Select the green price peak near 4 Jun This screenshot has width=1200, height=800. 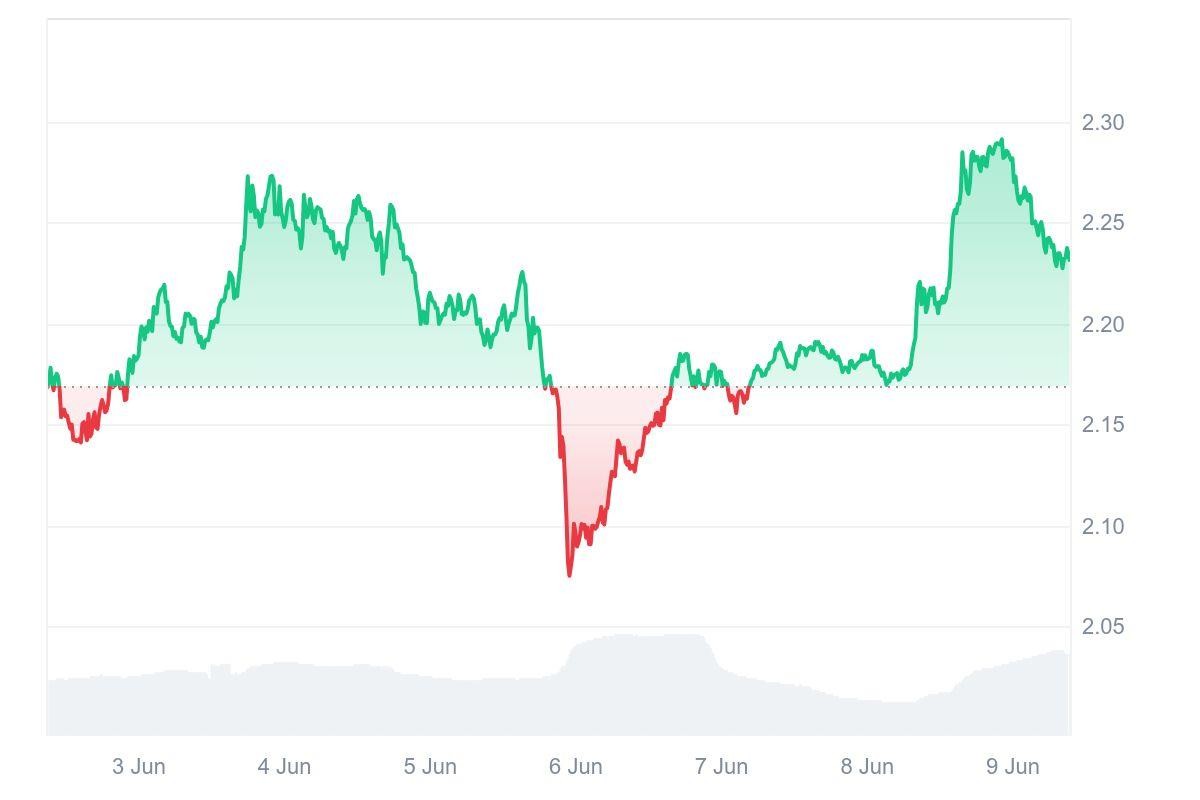(247, 178)
